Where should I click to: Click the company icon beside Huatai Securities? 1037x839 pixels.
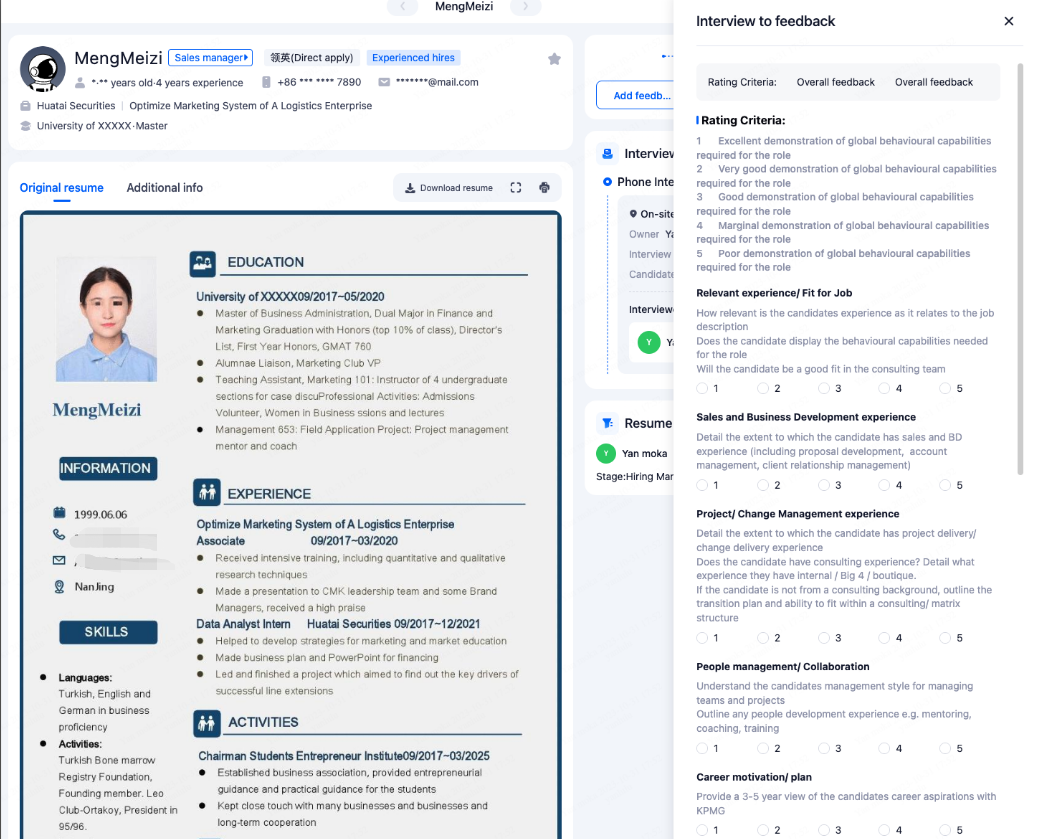(x=26, y=106)
